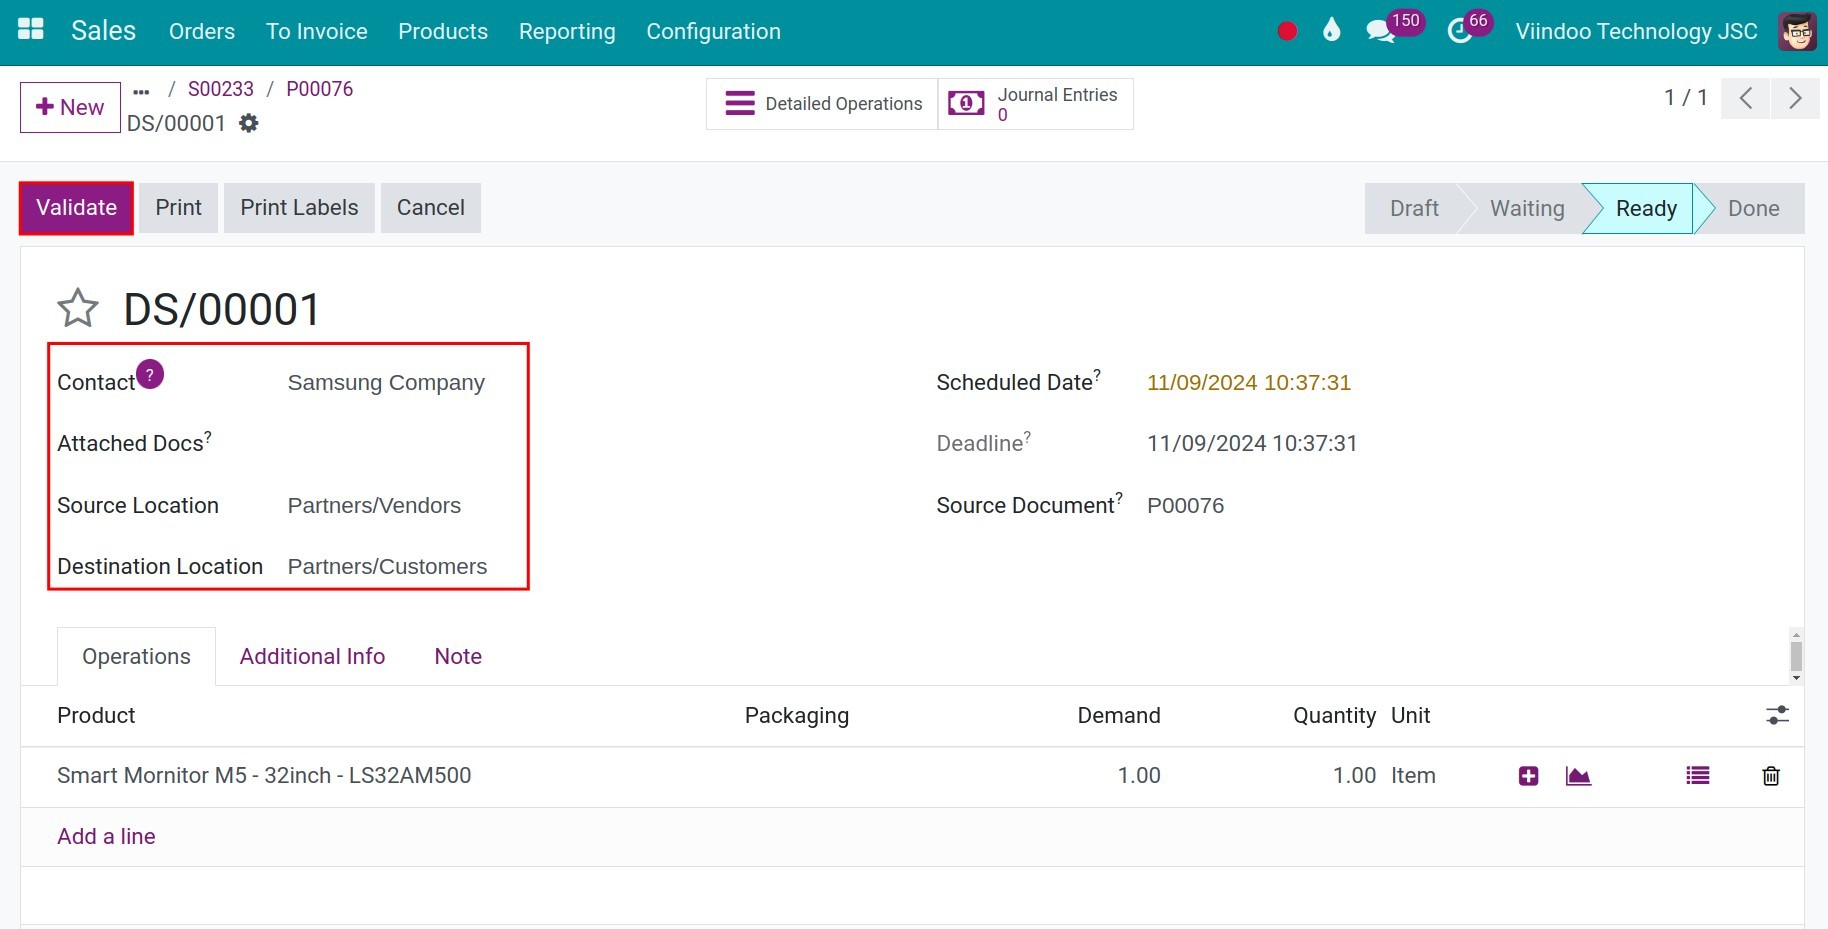Screen dimensions: 1828x929
Task: Open detailed operations list icon in product row
Action: (1698, 776)
